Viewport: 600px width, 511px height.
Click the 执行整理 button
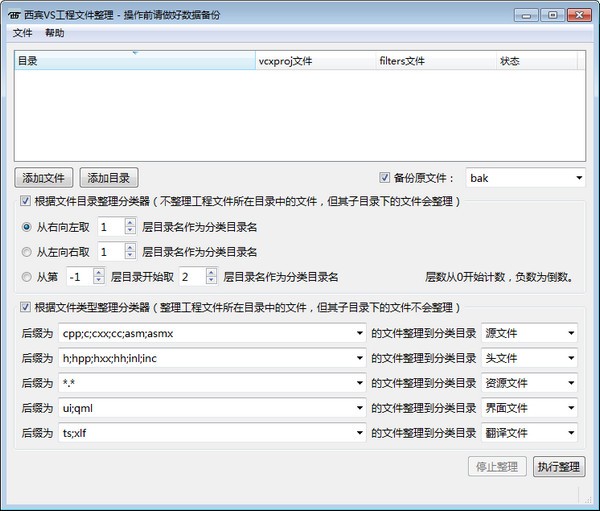pyautogui.click(x=558, y=467)
